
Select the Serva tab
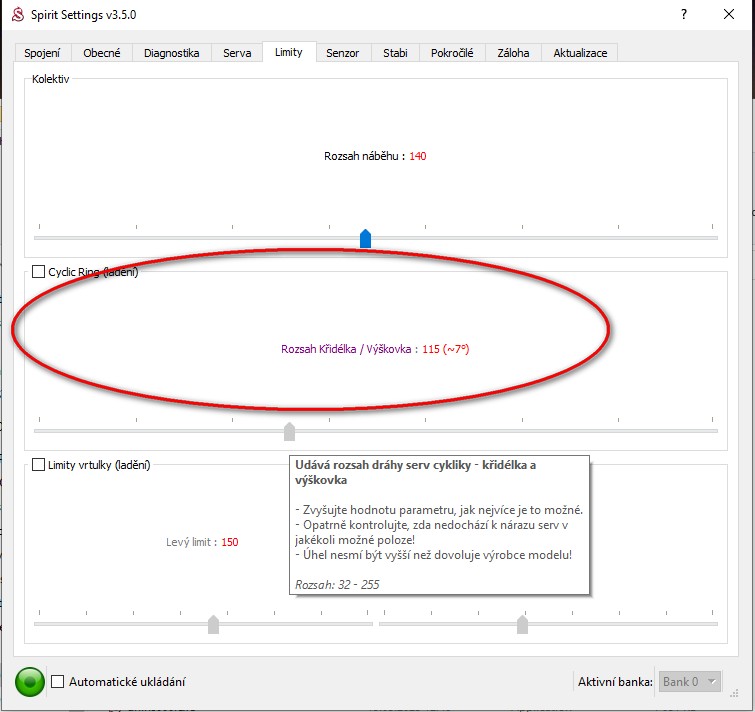point(237,53)
